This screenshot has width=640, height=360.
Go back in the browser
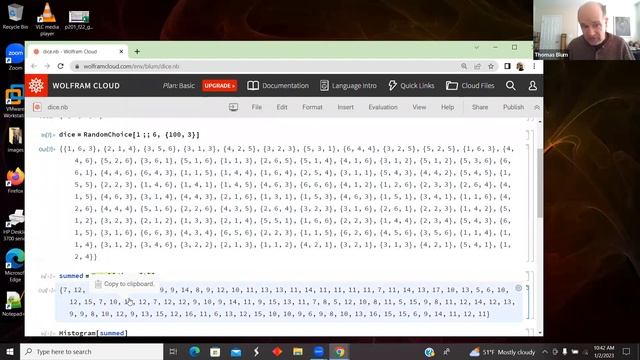34,66
